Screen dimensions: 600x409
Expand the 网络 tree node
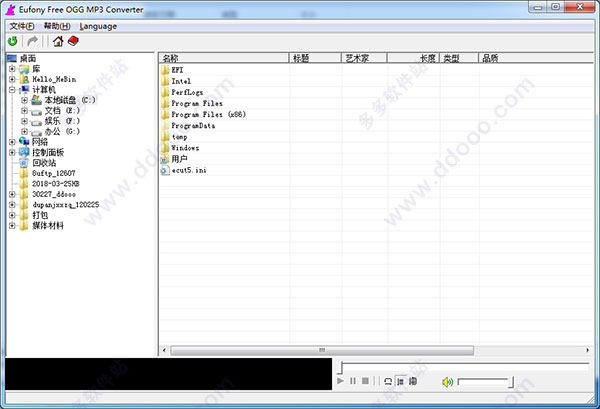[12, 142]
